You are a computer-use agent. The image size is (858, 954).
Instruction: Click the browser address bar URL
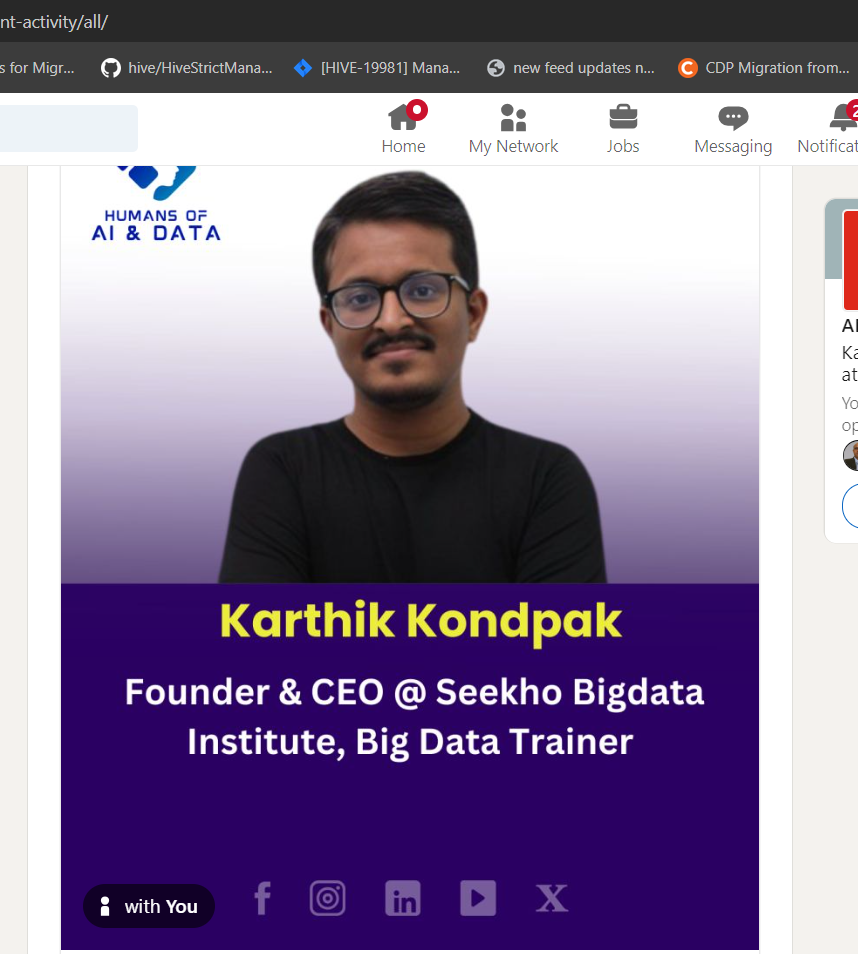(54, 22)
